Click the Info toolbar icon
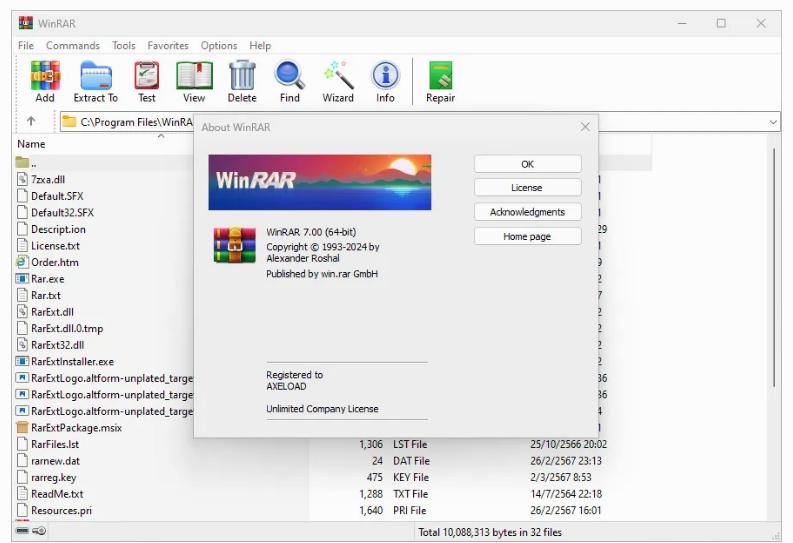 [x=385, y=76]
